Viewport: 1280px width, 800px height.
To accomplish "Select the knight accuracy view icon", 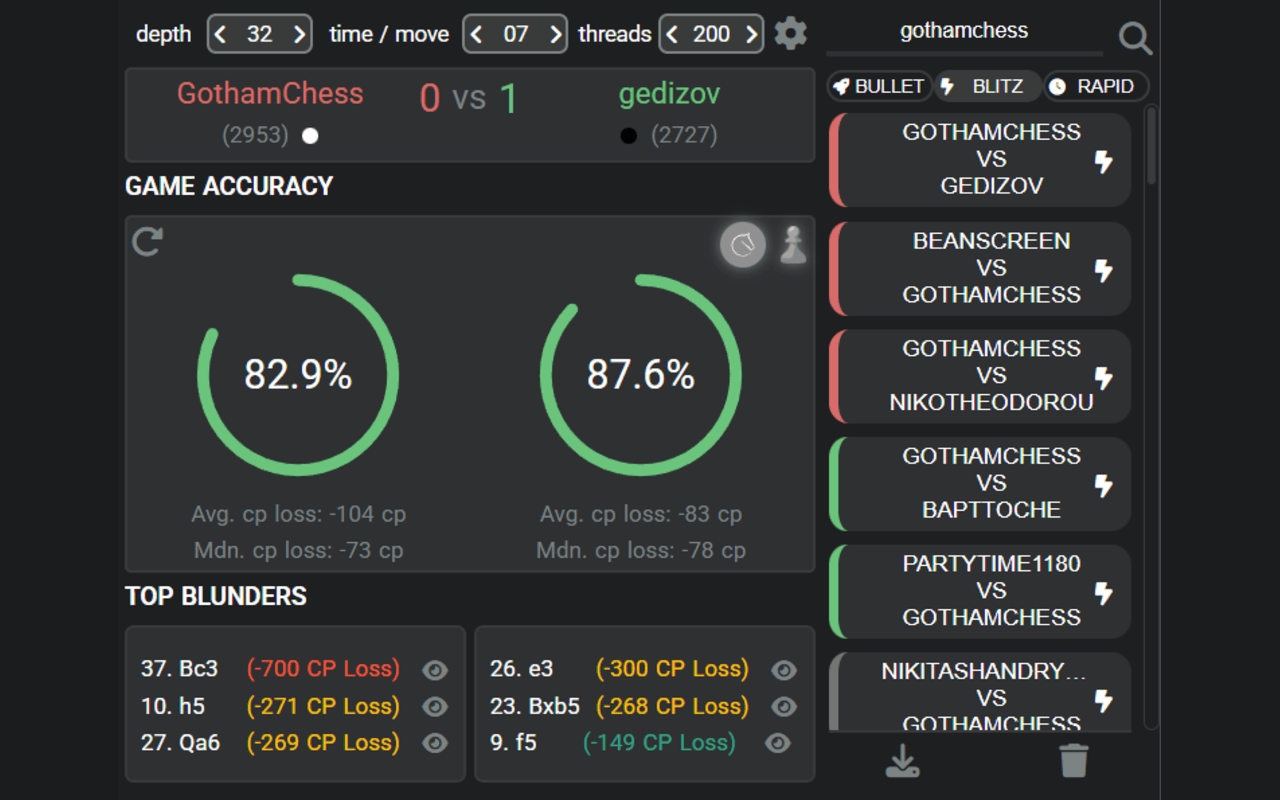I will [x=743, y=245].
